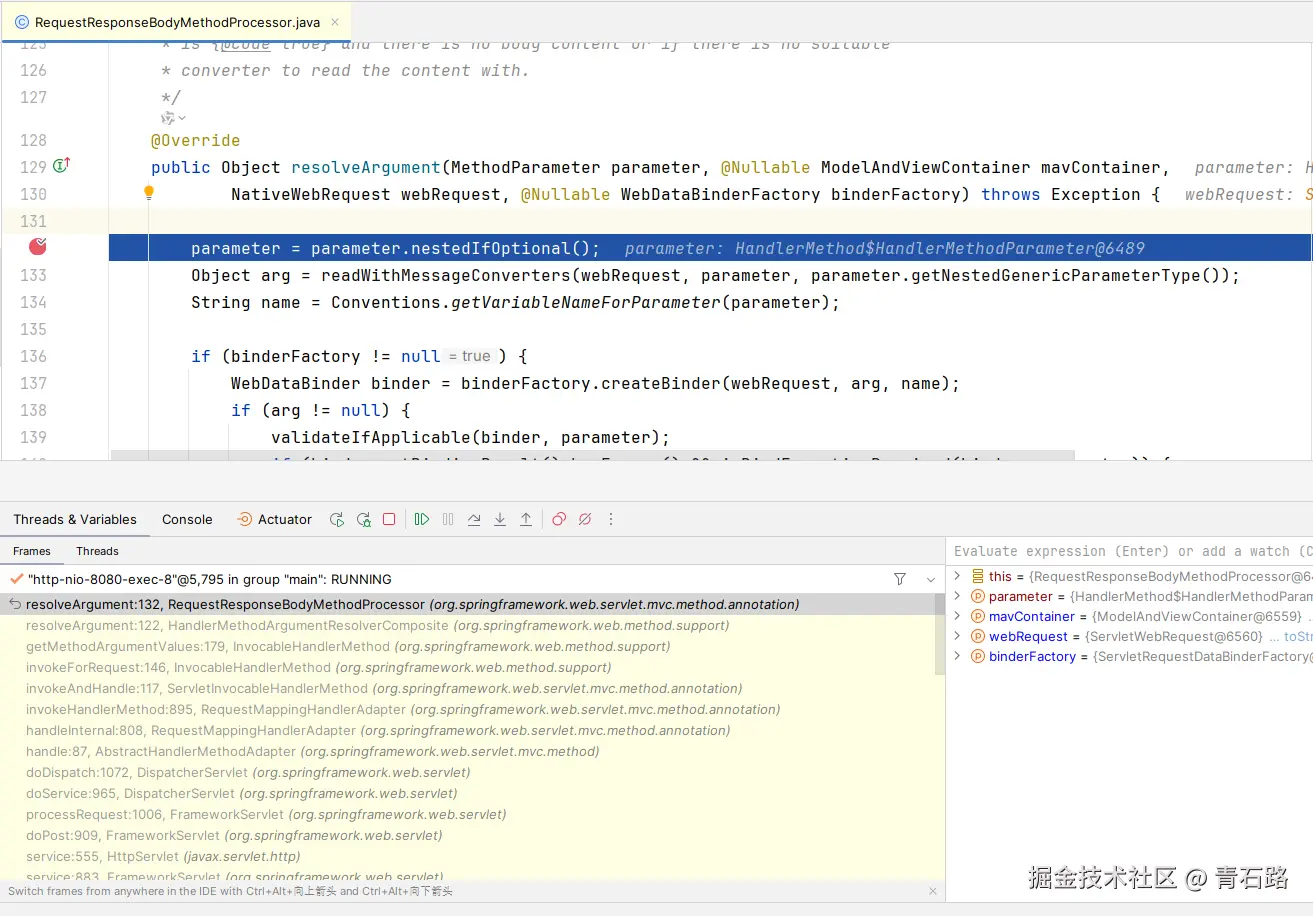Click the overridden method gutter icon at line 129
Image resolution: width=1313 pixels, height=916 pixels.
[61, 166]
